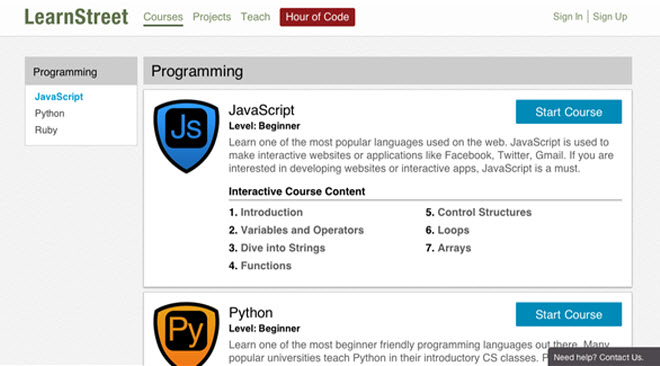Open lesson 7 Arrays
The image size is (660, 366).
pos(448,248)
